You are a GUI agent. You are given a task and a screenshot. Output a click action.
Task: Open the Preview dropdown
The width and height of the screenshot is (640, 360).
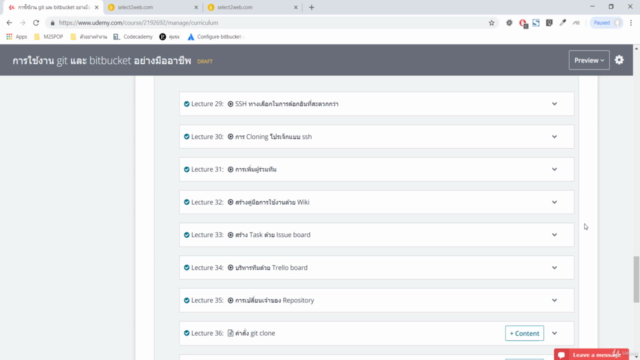589,60
